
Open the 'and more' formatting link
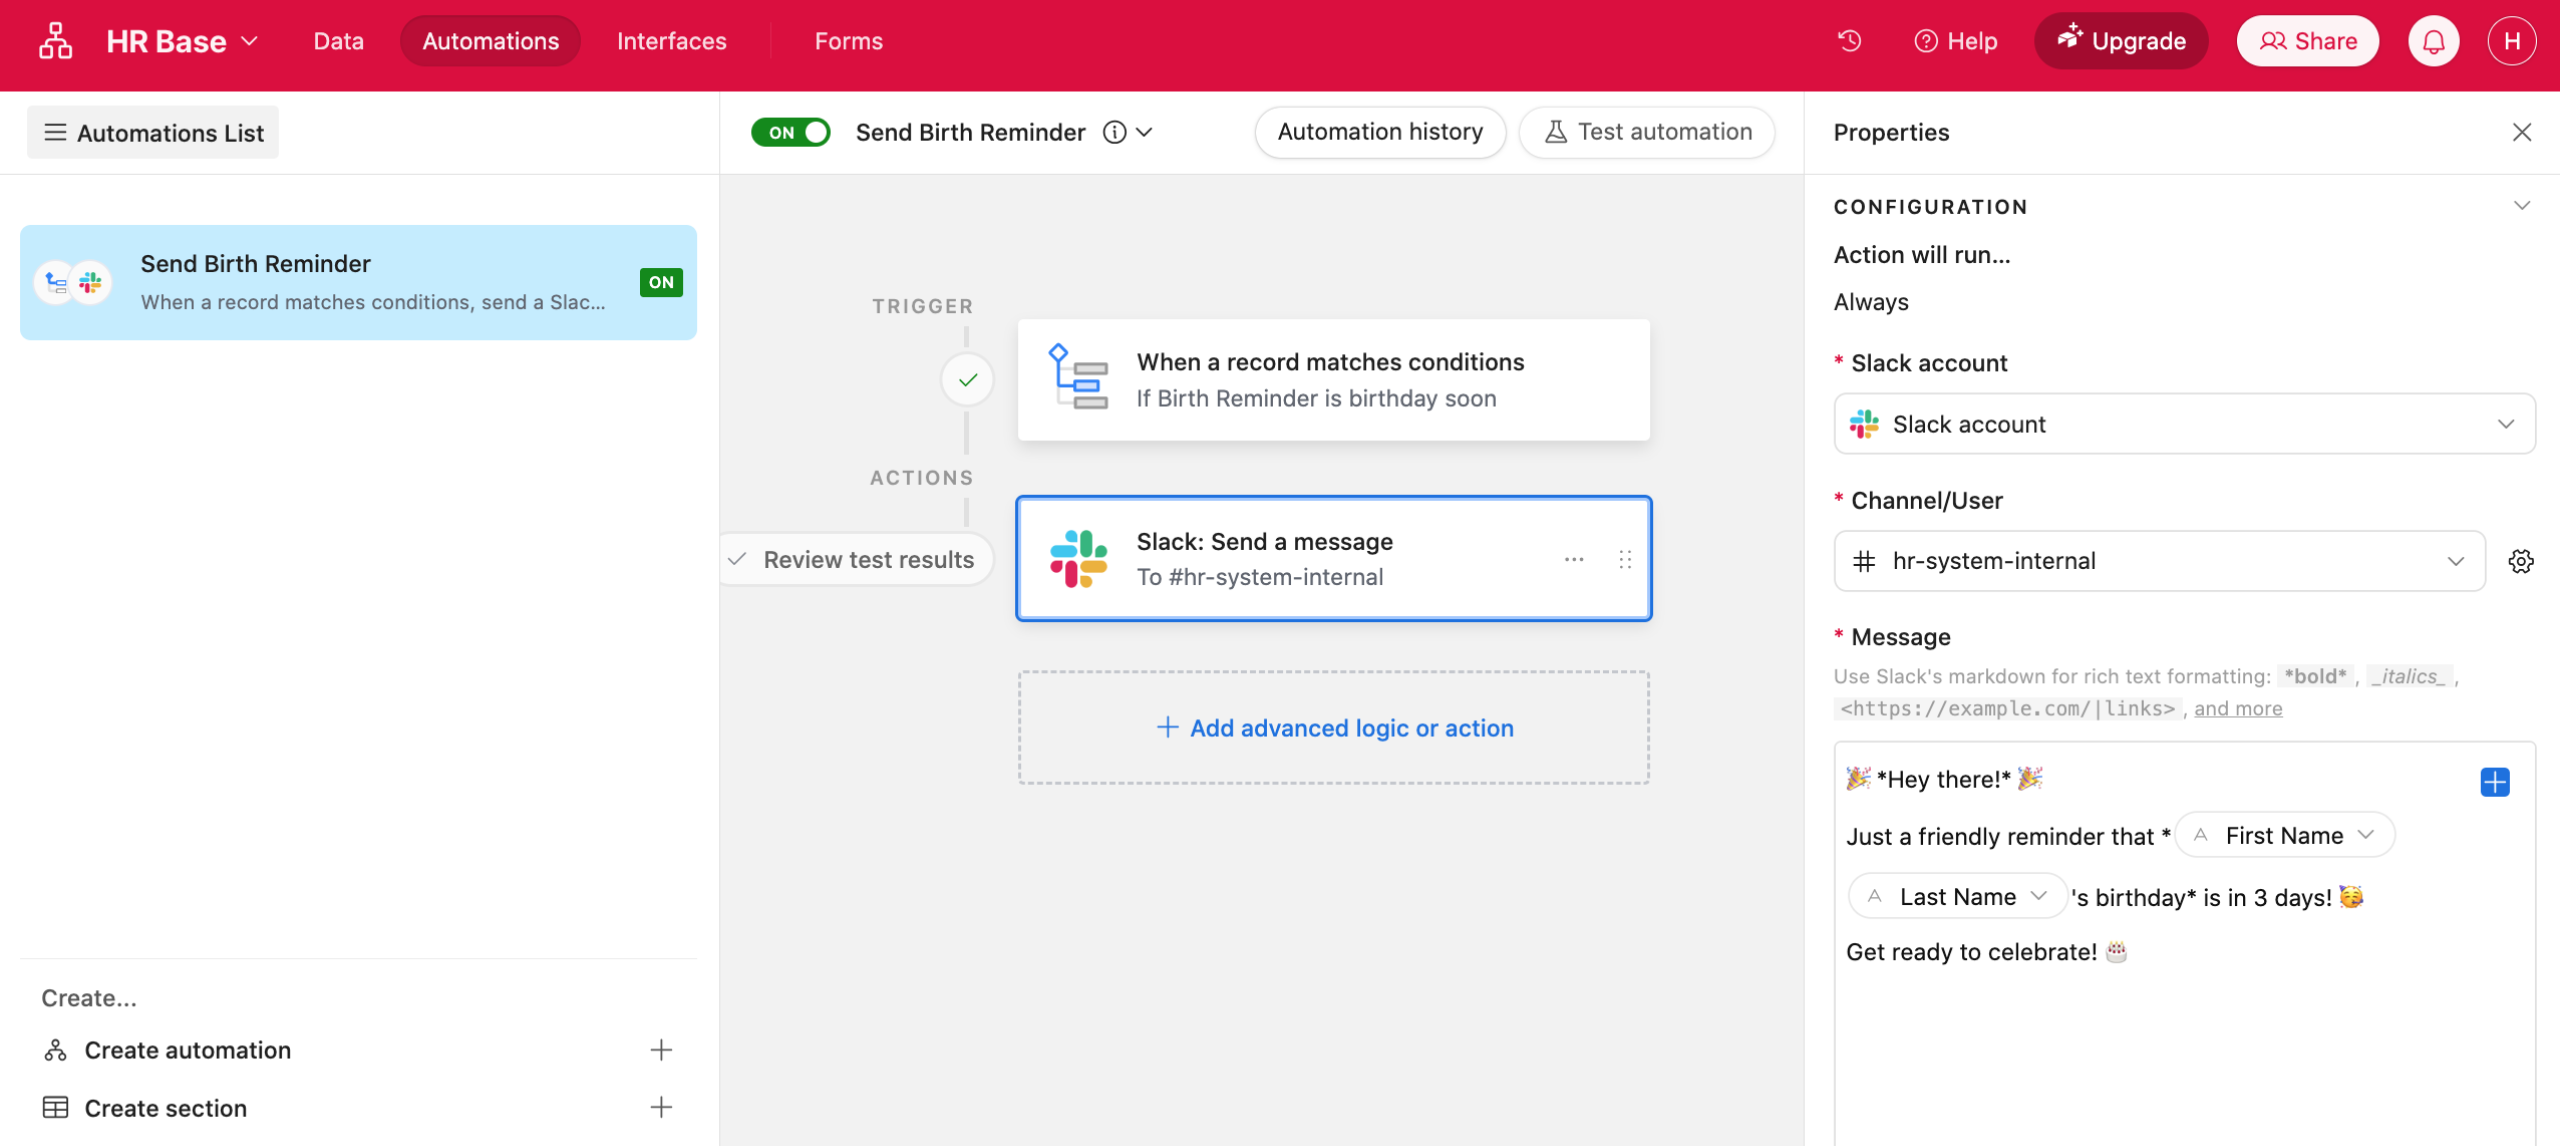click(2238, 709)
